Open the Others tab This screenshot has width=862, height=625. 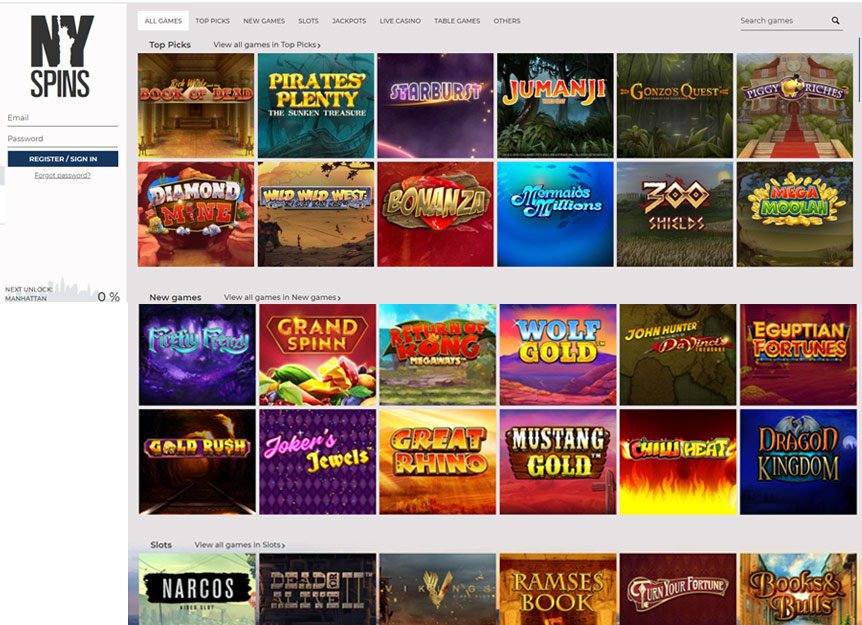(x=506, y=21)
